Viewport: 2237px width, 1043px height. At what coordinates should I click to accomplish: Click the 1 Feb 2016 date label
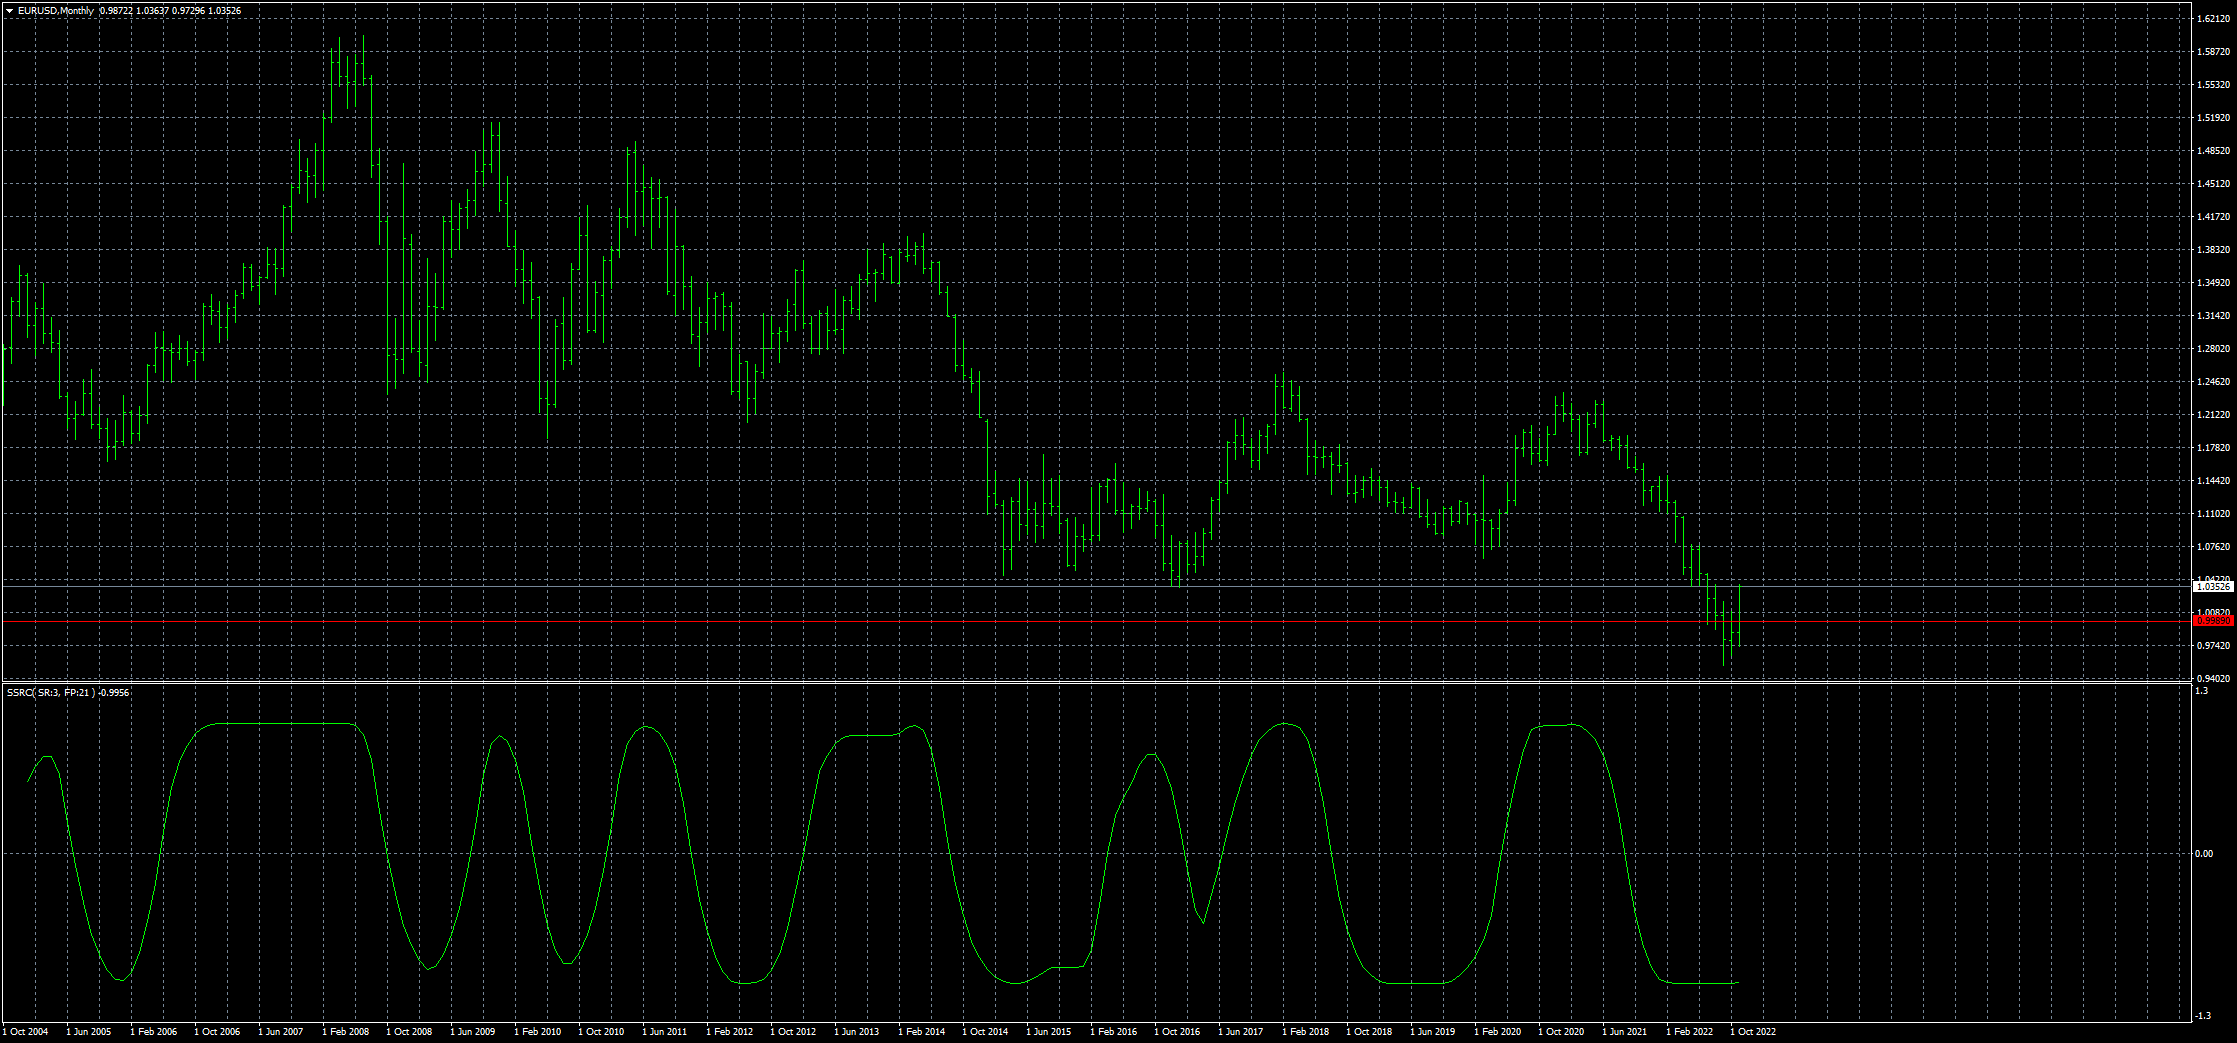tap(1113, 1032)
